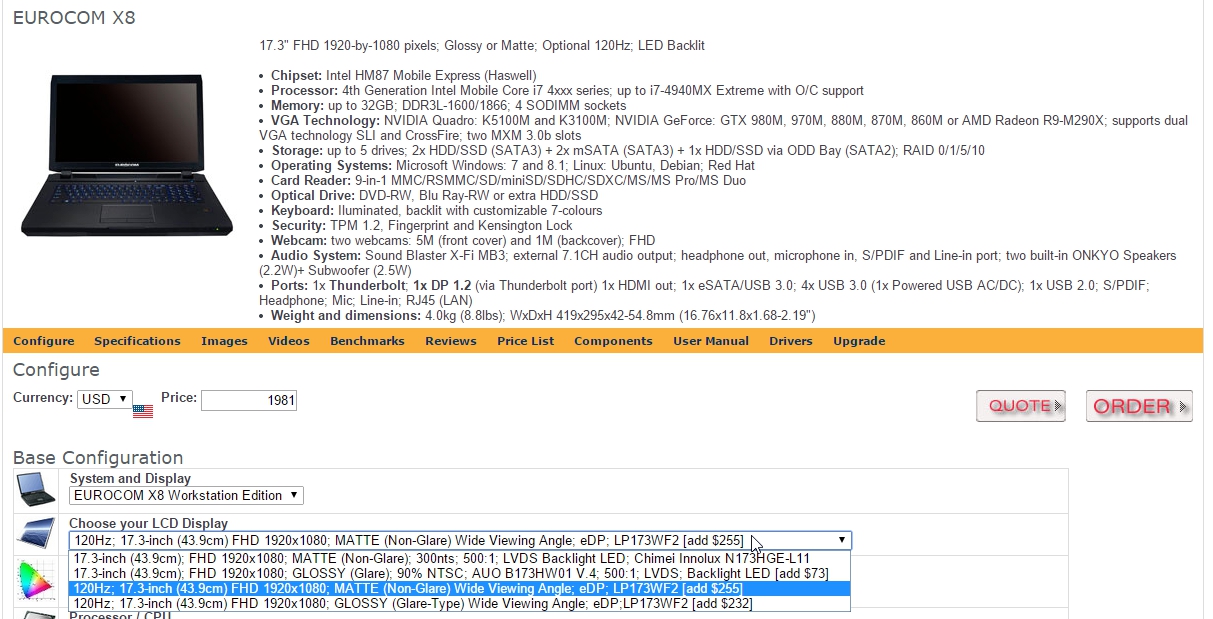The image size is (1213, 619).
Task: Click the Security: TPM 1.2 specification line
Action: click(422, 225)
